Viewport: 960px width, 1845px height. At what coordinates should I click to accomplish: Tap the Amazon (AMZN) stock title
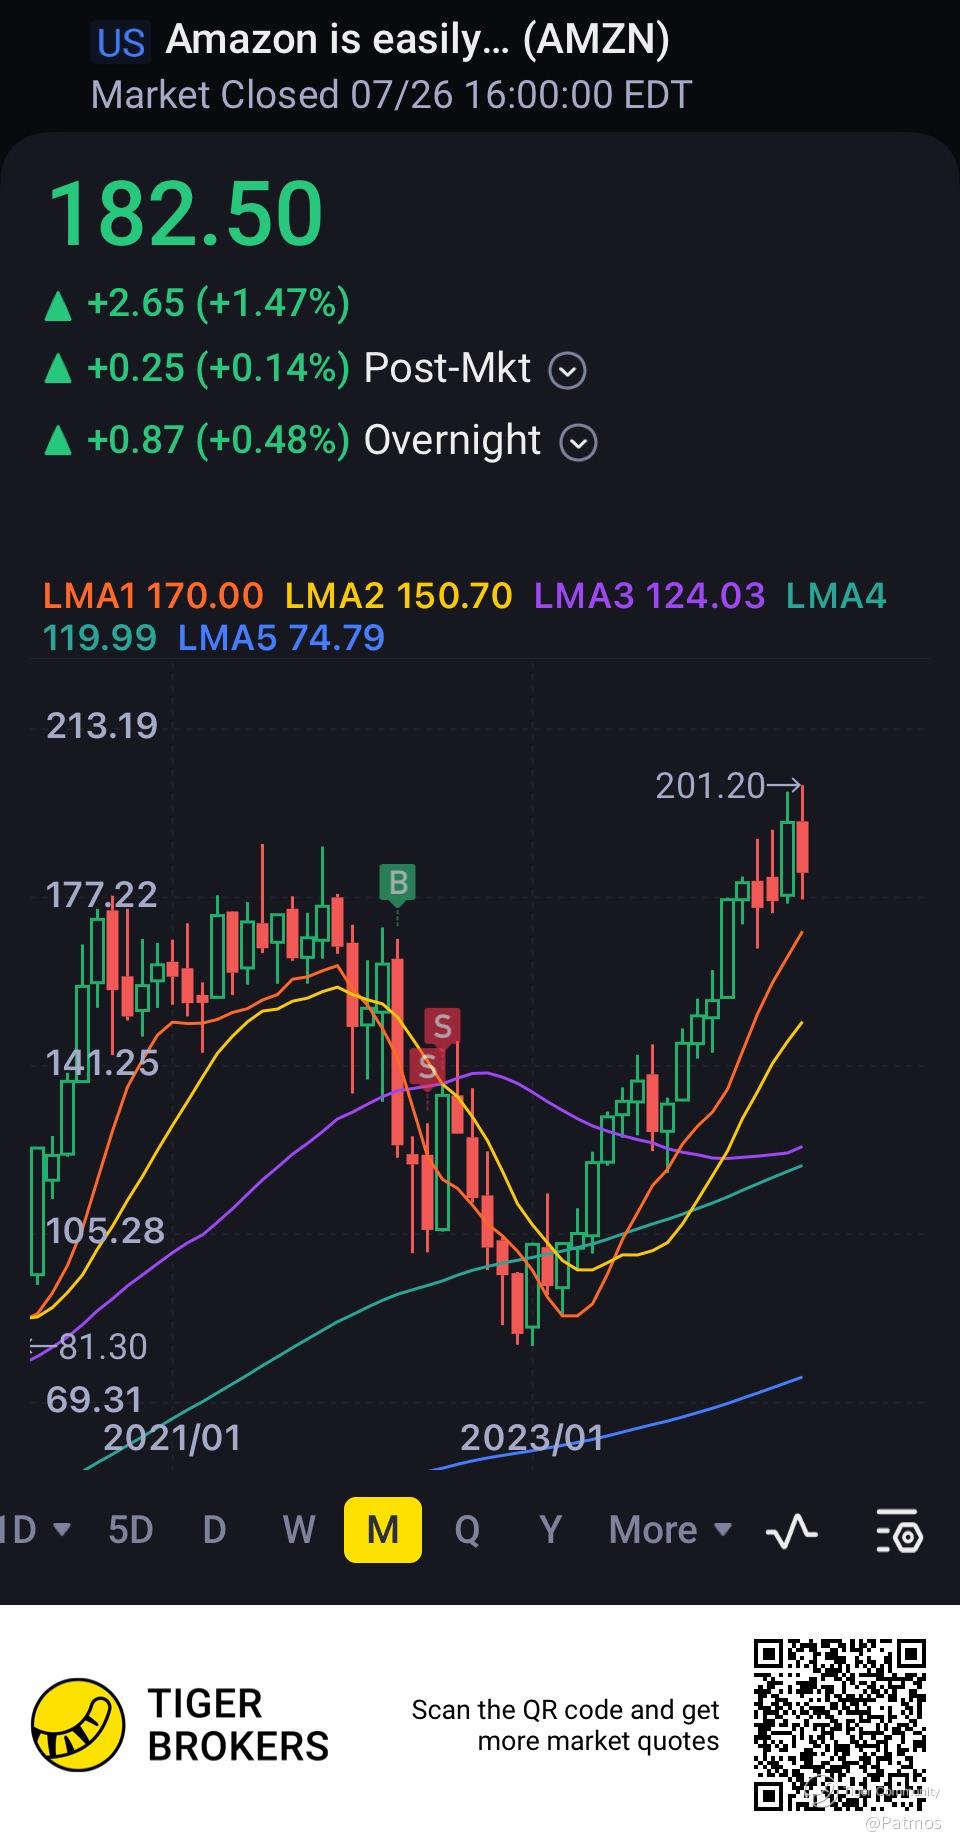pos(417,40)
